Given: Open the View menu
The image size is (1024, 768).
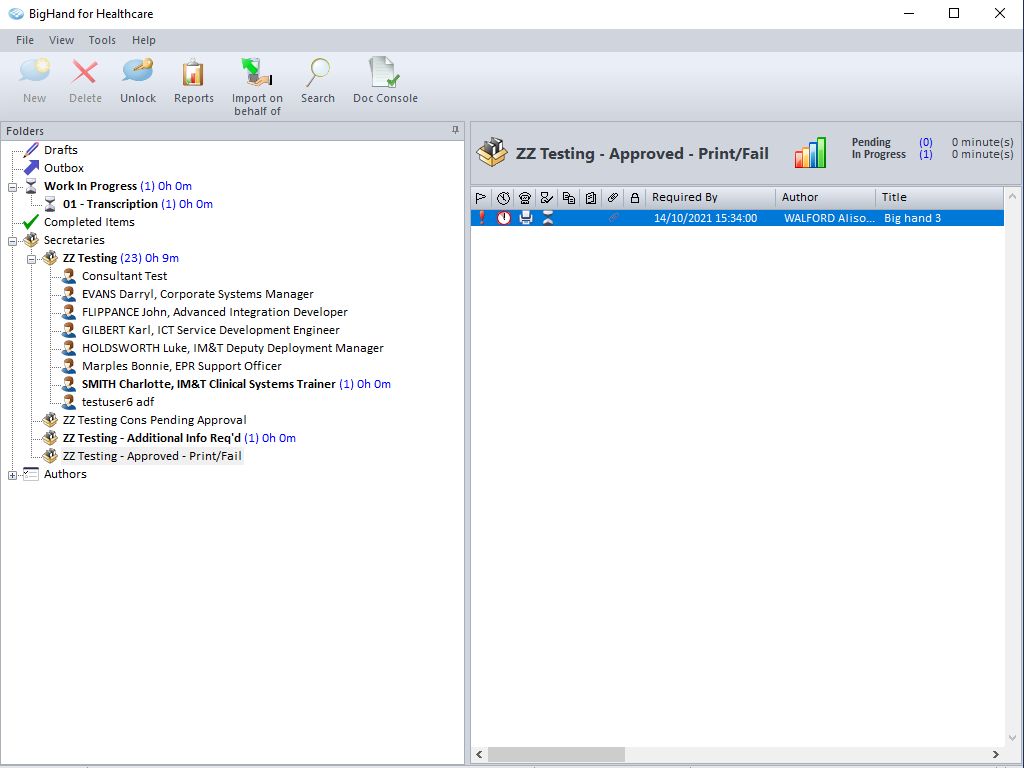Looking at the screenshot, I should pos(61,40).
